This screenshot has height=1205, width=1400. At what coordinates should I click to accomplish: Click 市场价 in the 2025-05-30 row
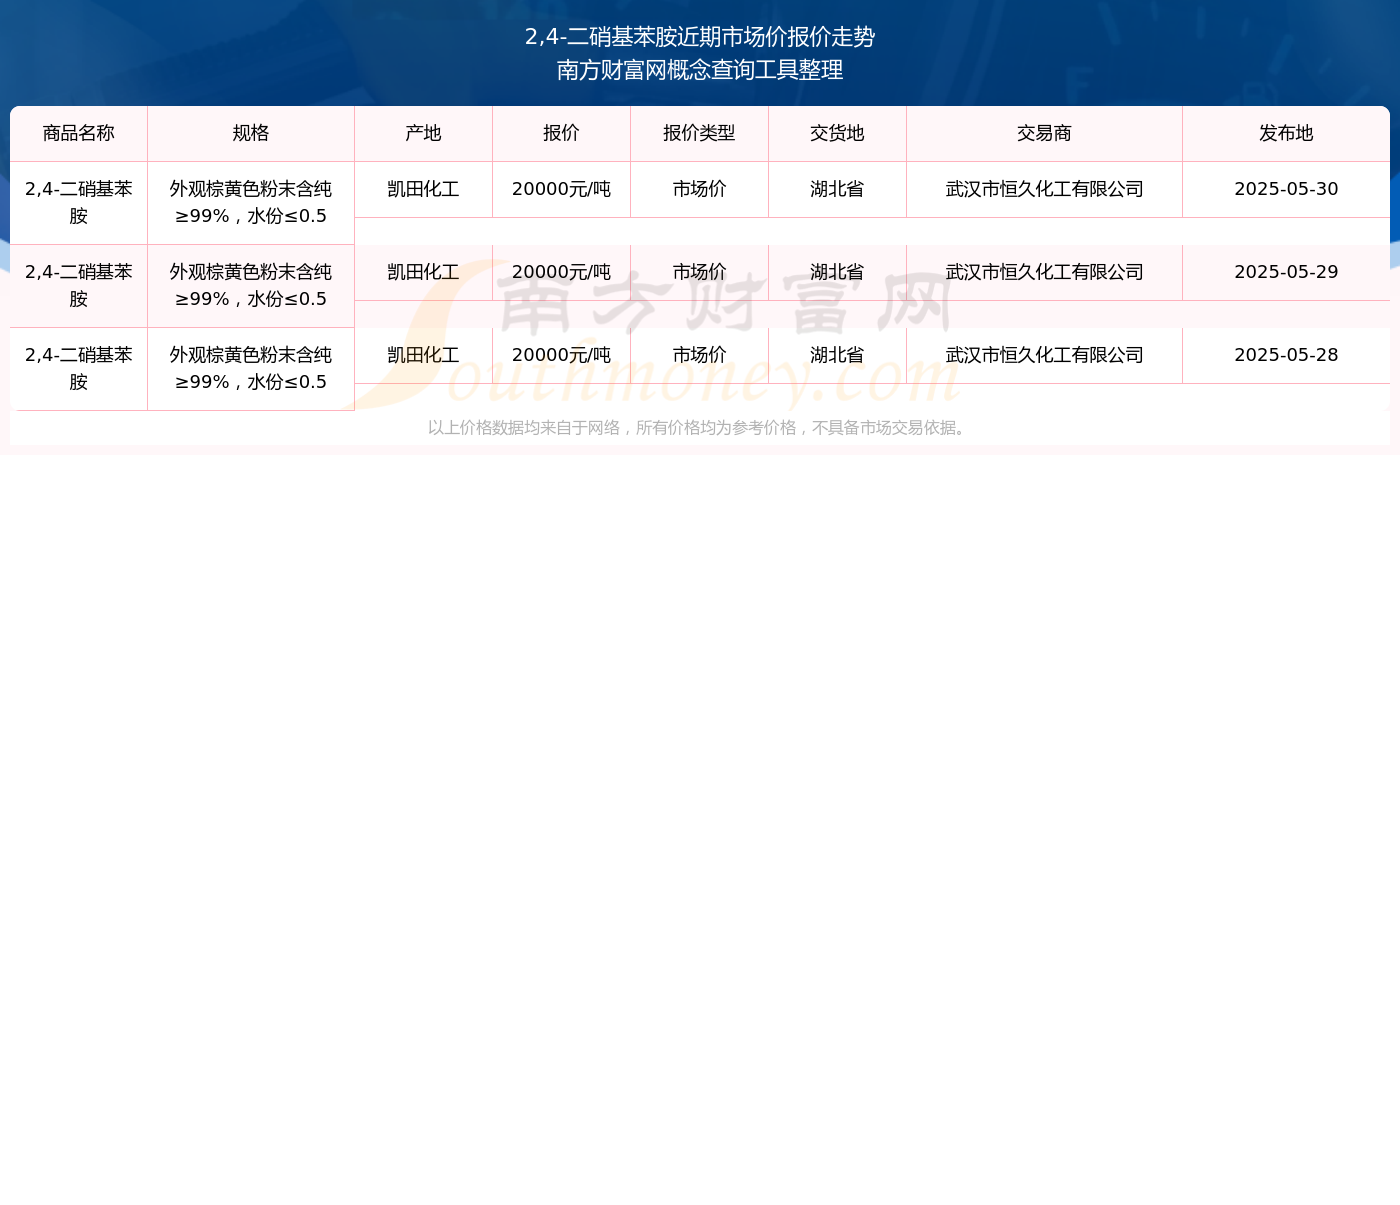tap(699, 189)
